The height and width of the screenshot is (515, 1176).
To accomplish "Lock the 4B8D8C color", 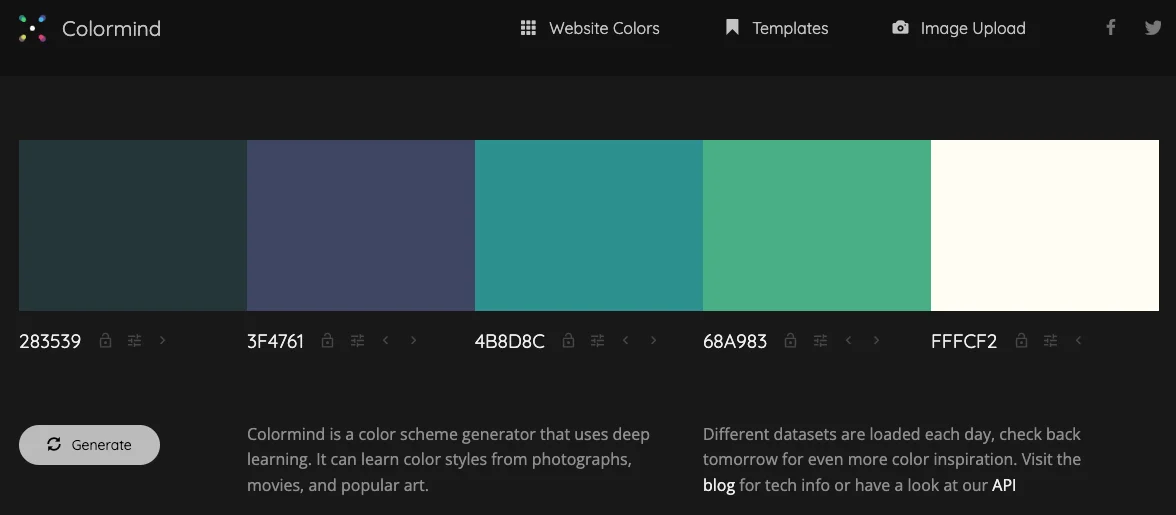I will tap(568, 341).
